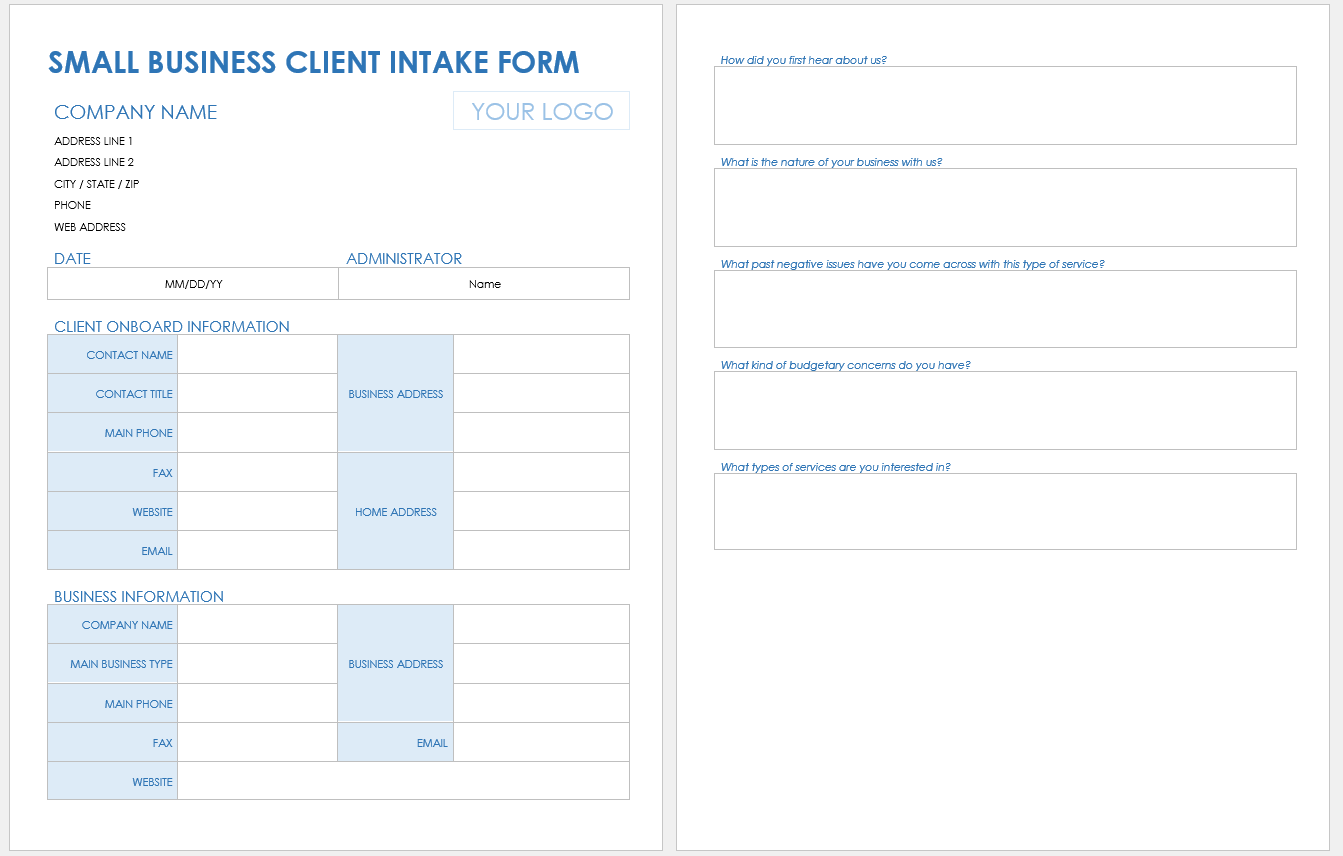Click the MAIN BUSINESS TYPE entry cell
1343x856 pixels.
(x=257, y=664)
